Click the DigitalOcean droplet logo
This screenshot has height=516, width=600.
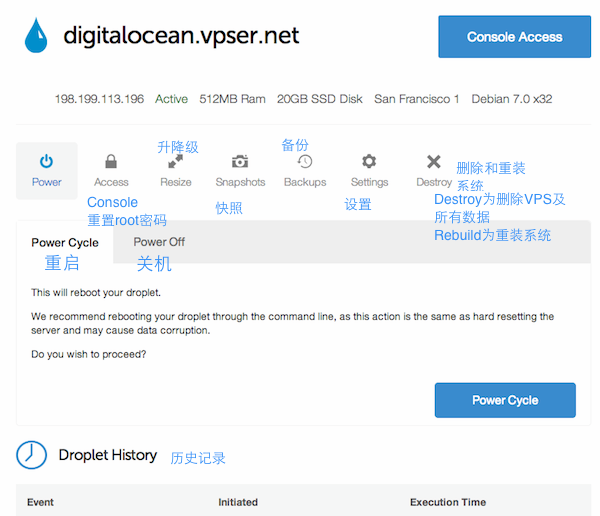tap(36, 35)
